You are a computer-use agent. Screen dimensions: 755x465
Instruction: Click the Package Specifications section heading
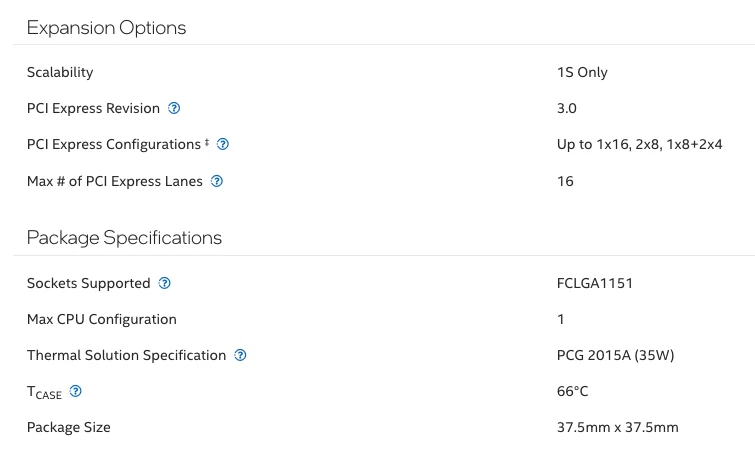coord(124,238)
